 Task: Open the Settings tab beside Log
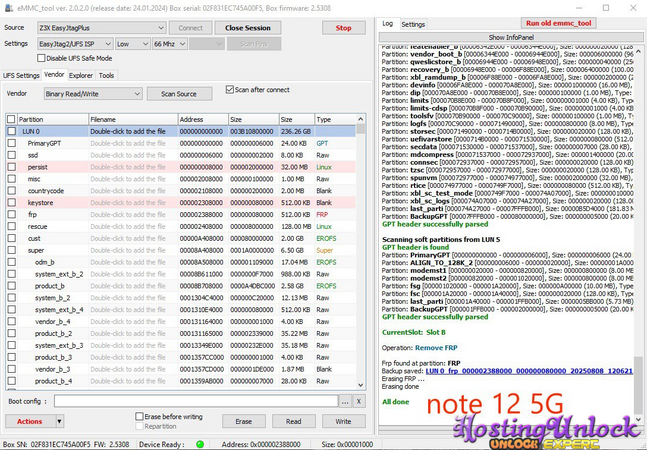pyautogui.click(x=413, y=23)
